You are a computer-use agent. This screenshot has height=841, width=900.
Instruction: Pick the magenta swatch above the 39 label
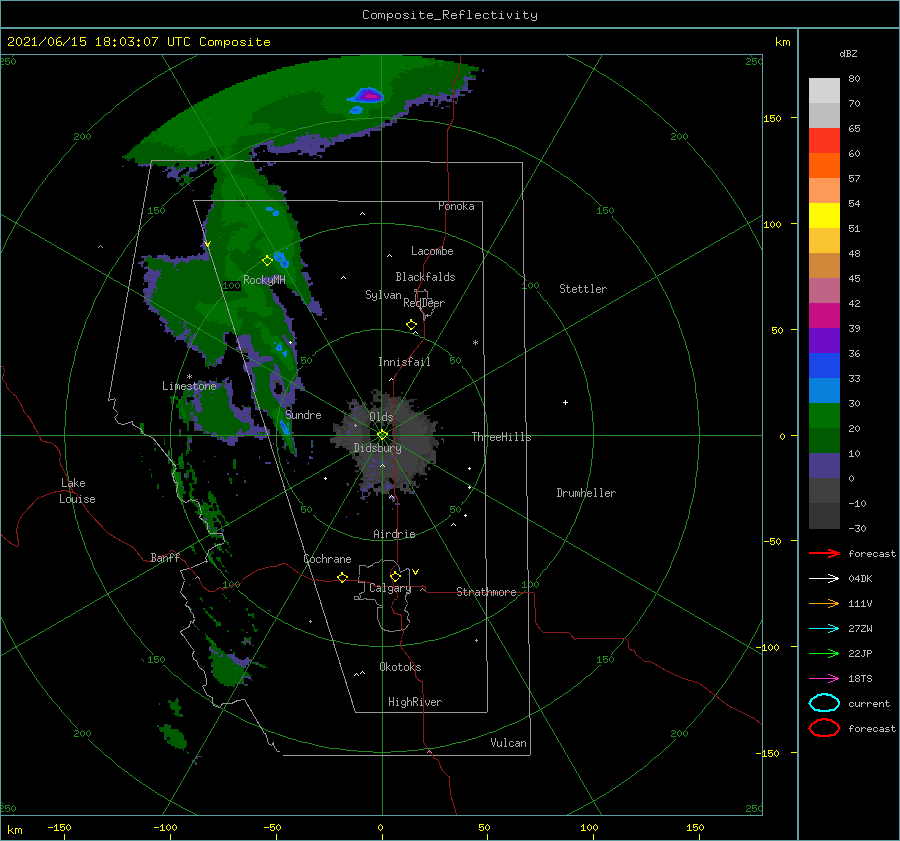click(824, 315)
